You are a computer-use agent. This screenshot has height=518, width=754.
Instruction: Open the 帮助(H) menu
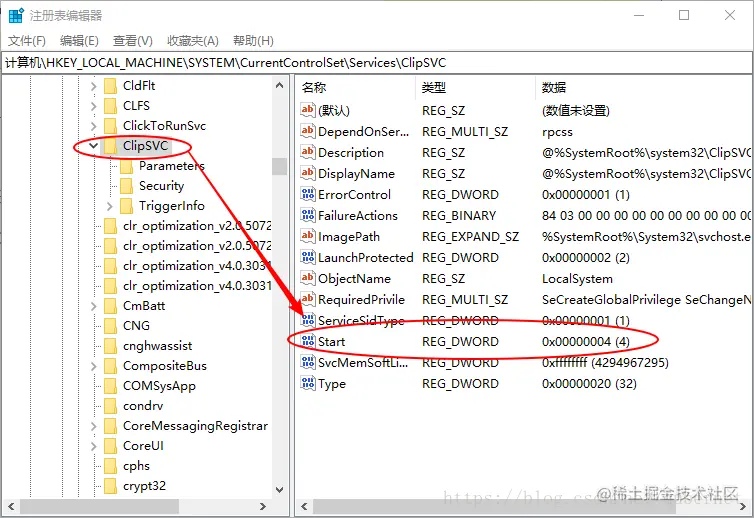click(253, 41)
